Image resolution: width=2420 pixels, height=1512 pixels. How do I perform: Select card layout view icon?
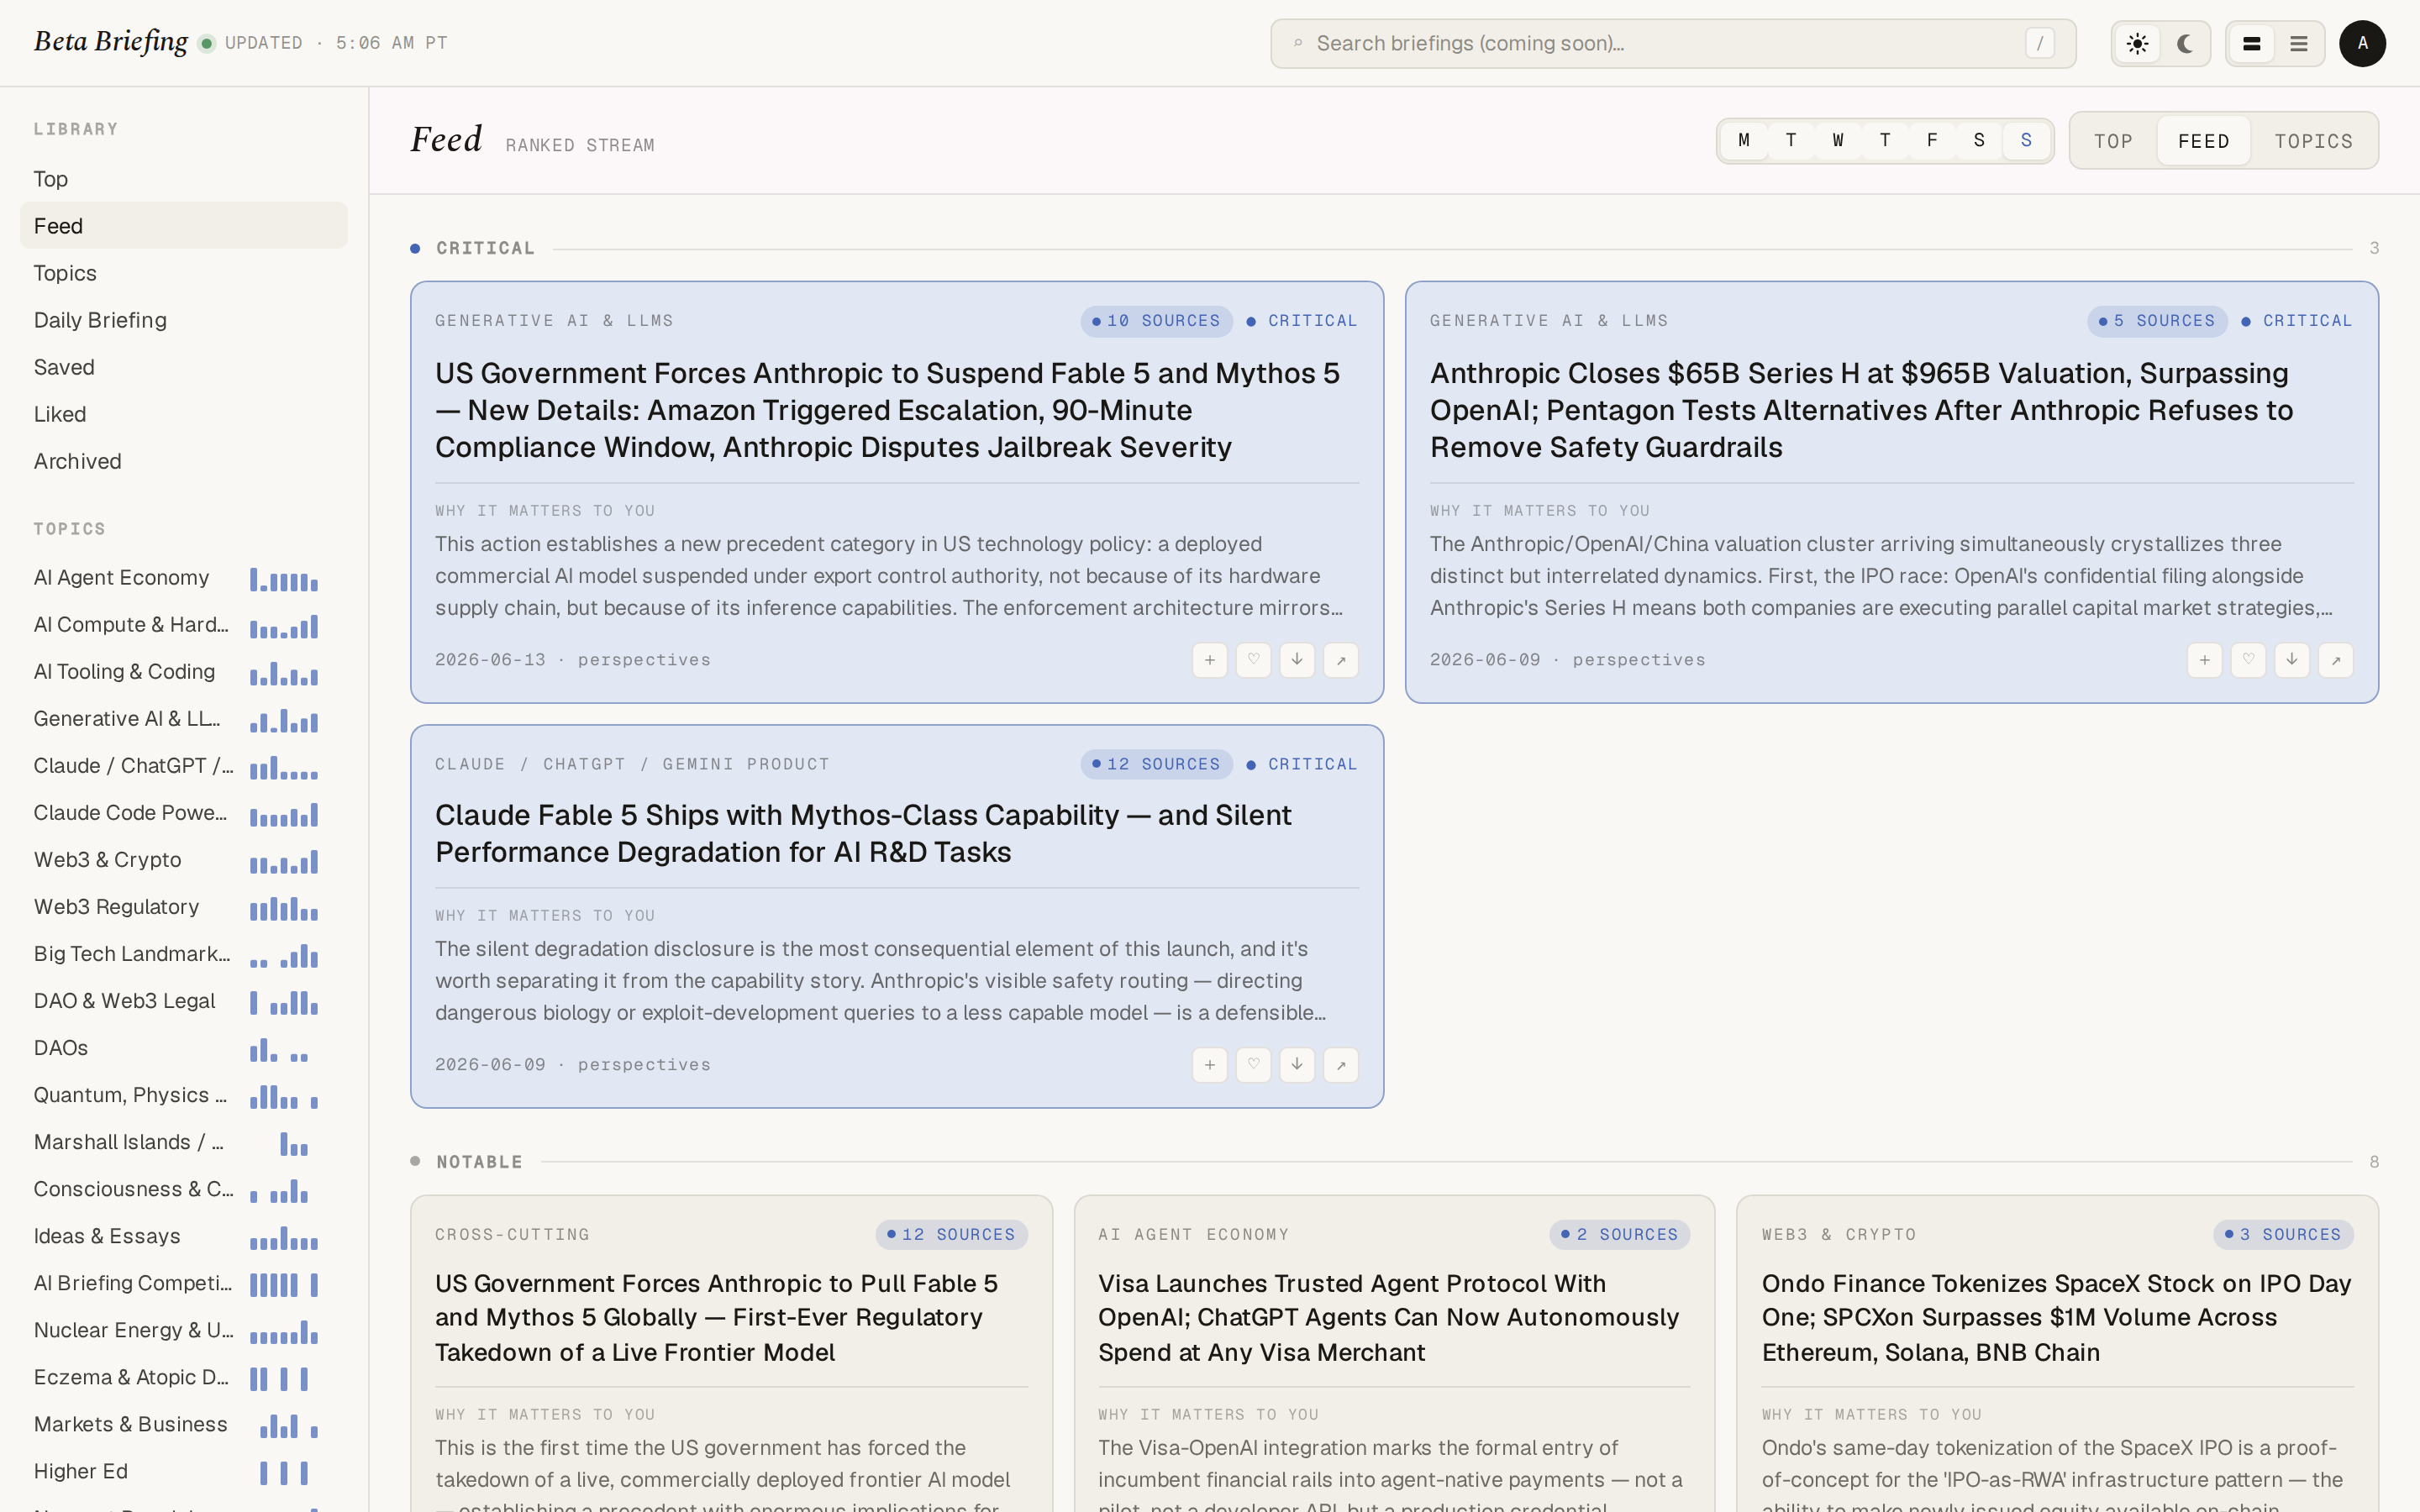click(x=2252, y=44)
